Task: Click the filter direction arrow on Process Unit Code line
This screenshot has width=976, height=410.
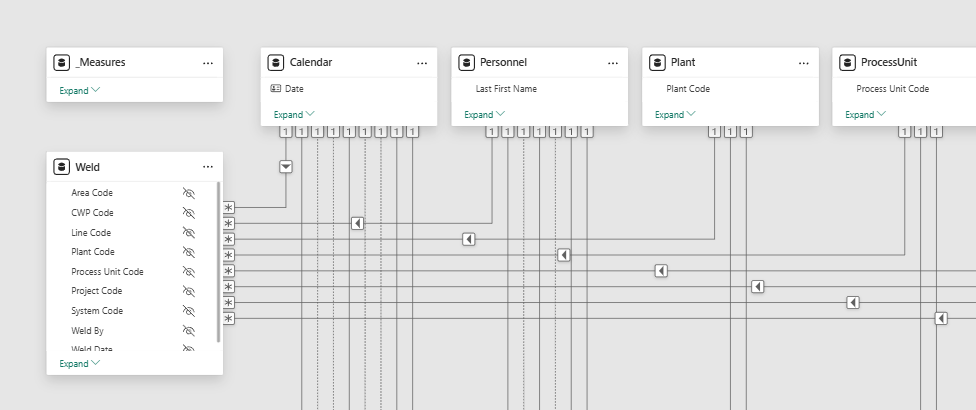Action: pos(661,271)
